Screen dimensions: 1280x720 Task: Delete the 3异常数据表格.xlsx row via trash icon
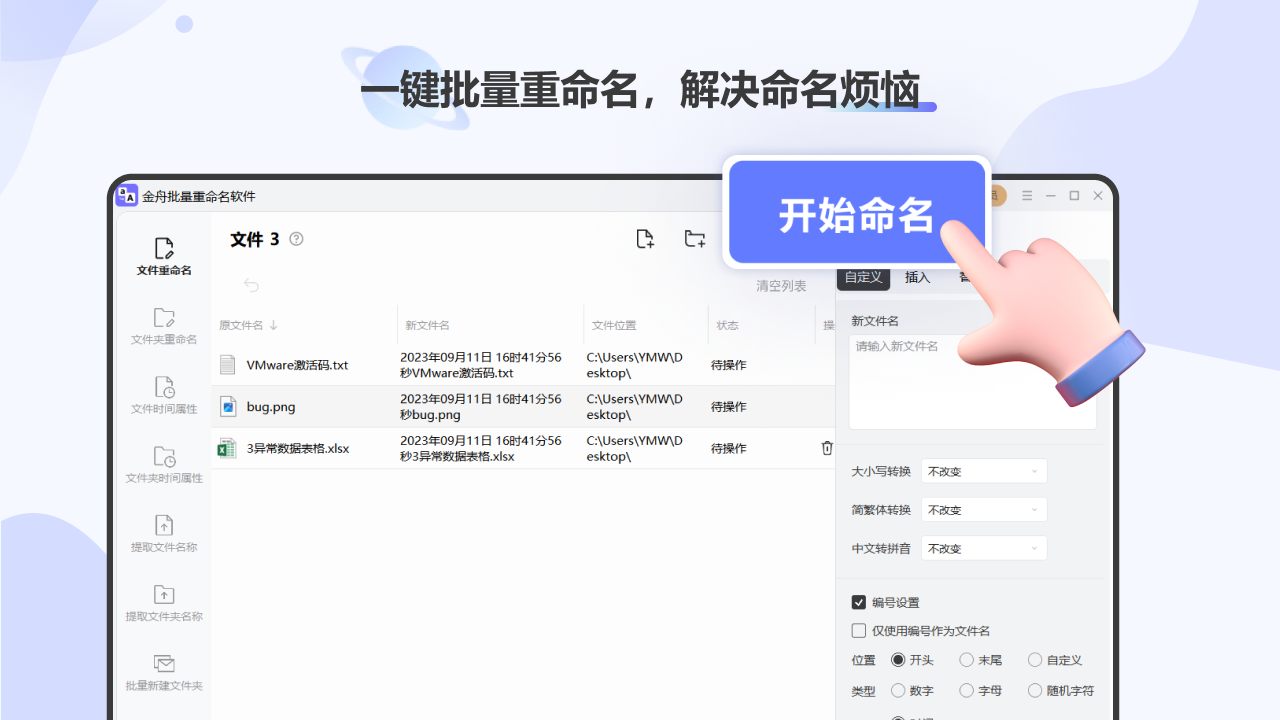pos(827,448)
